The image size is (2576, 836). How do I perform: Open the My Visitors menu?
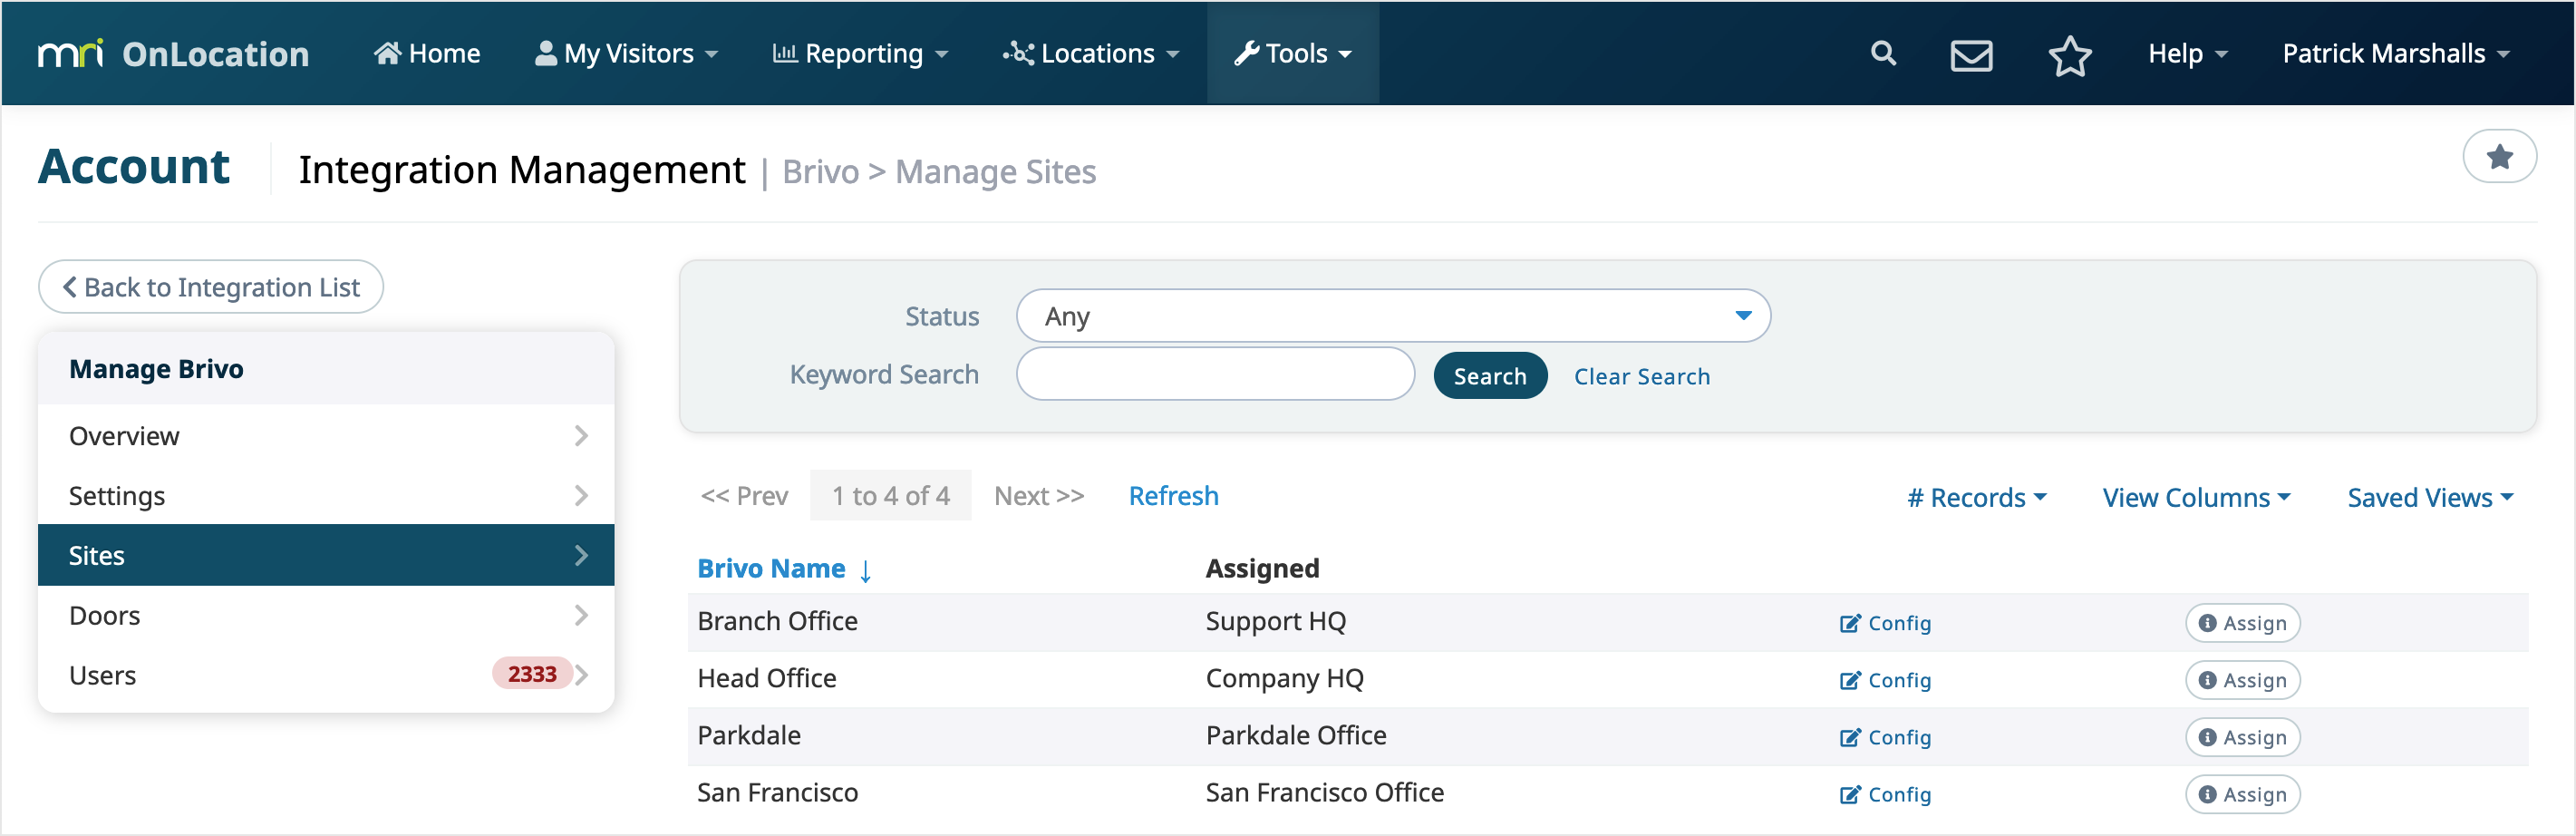click(x=626, y=53)
